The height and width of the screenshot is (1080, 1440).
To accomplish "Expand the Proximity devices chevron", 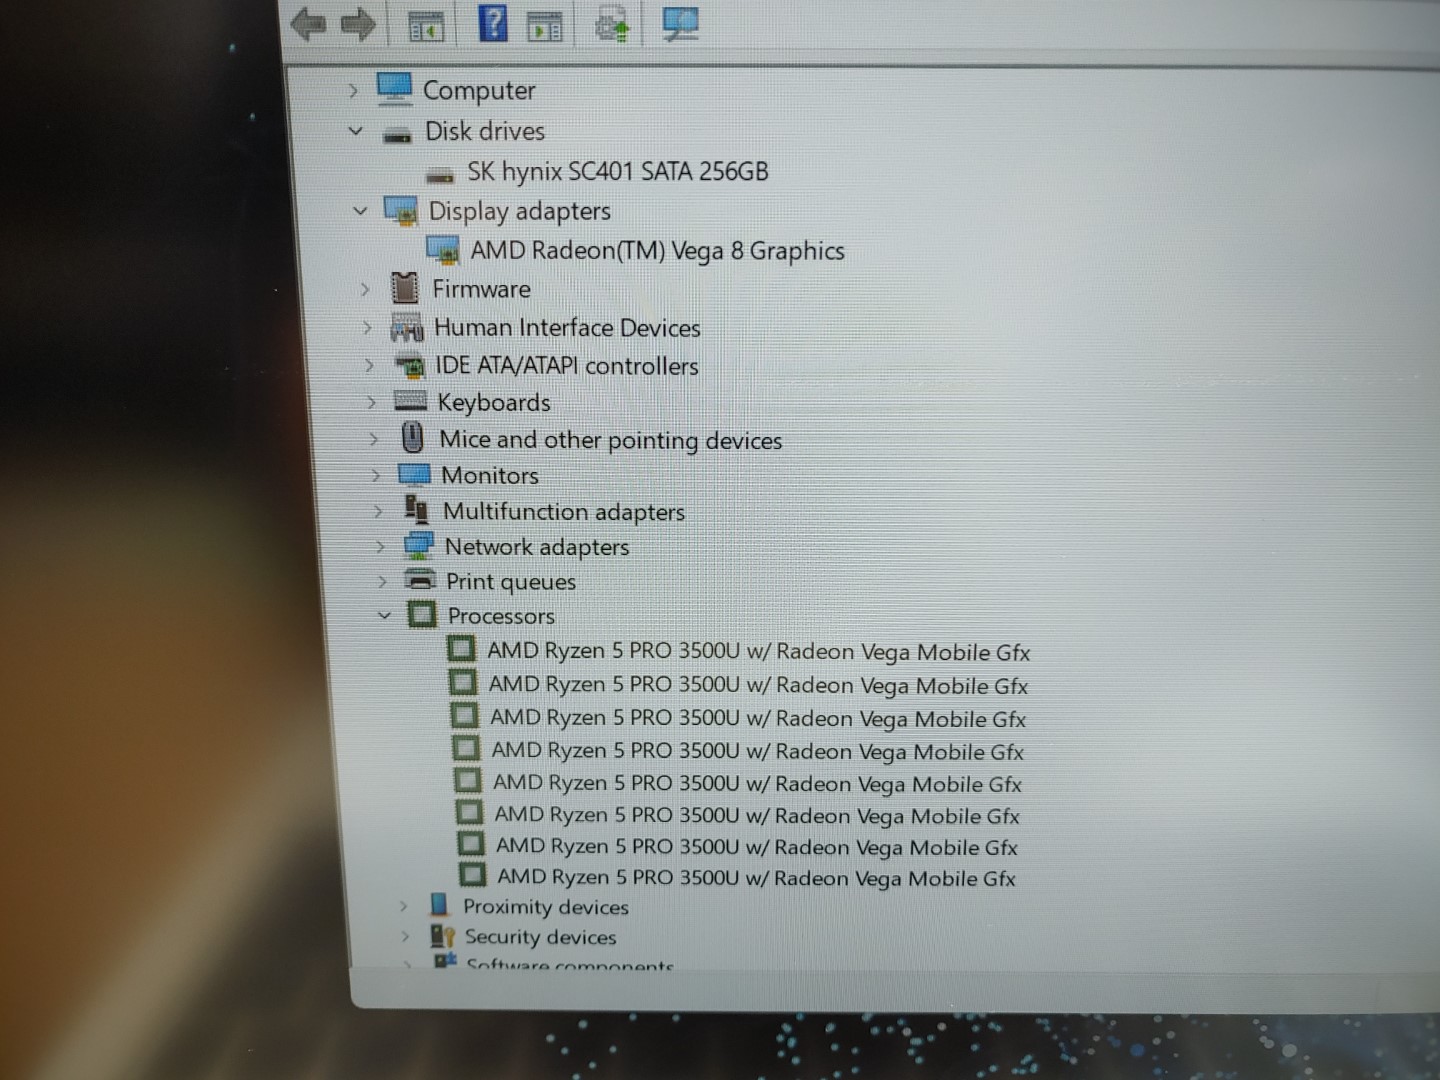I will (x=403, y=906).
